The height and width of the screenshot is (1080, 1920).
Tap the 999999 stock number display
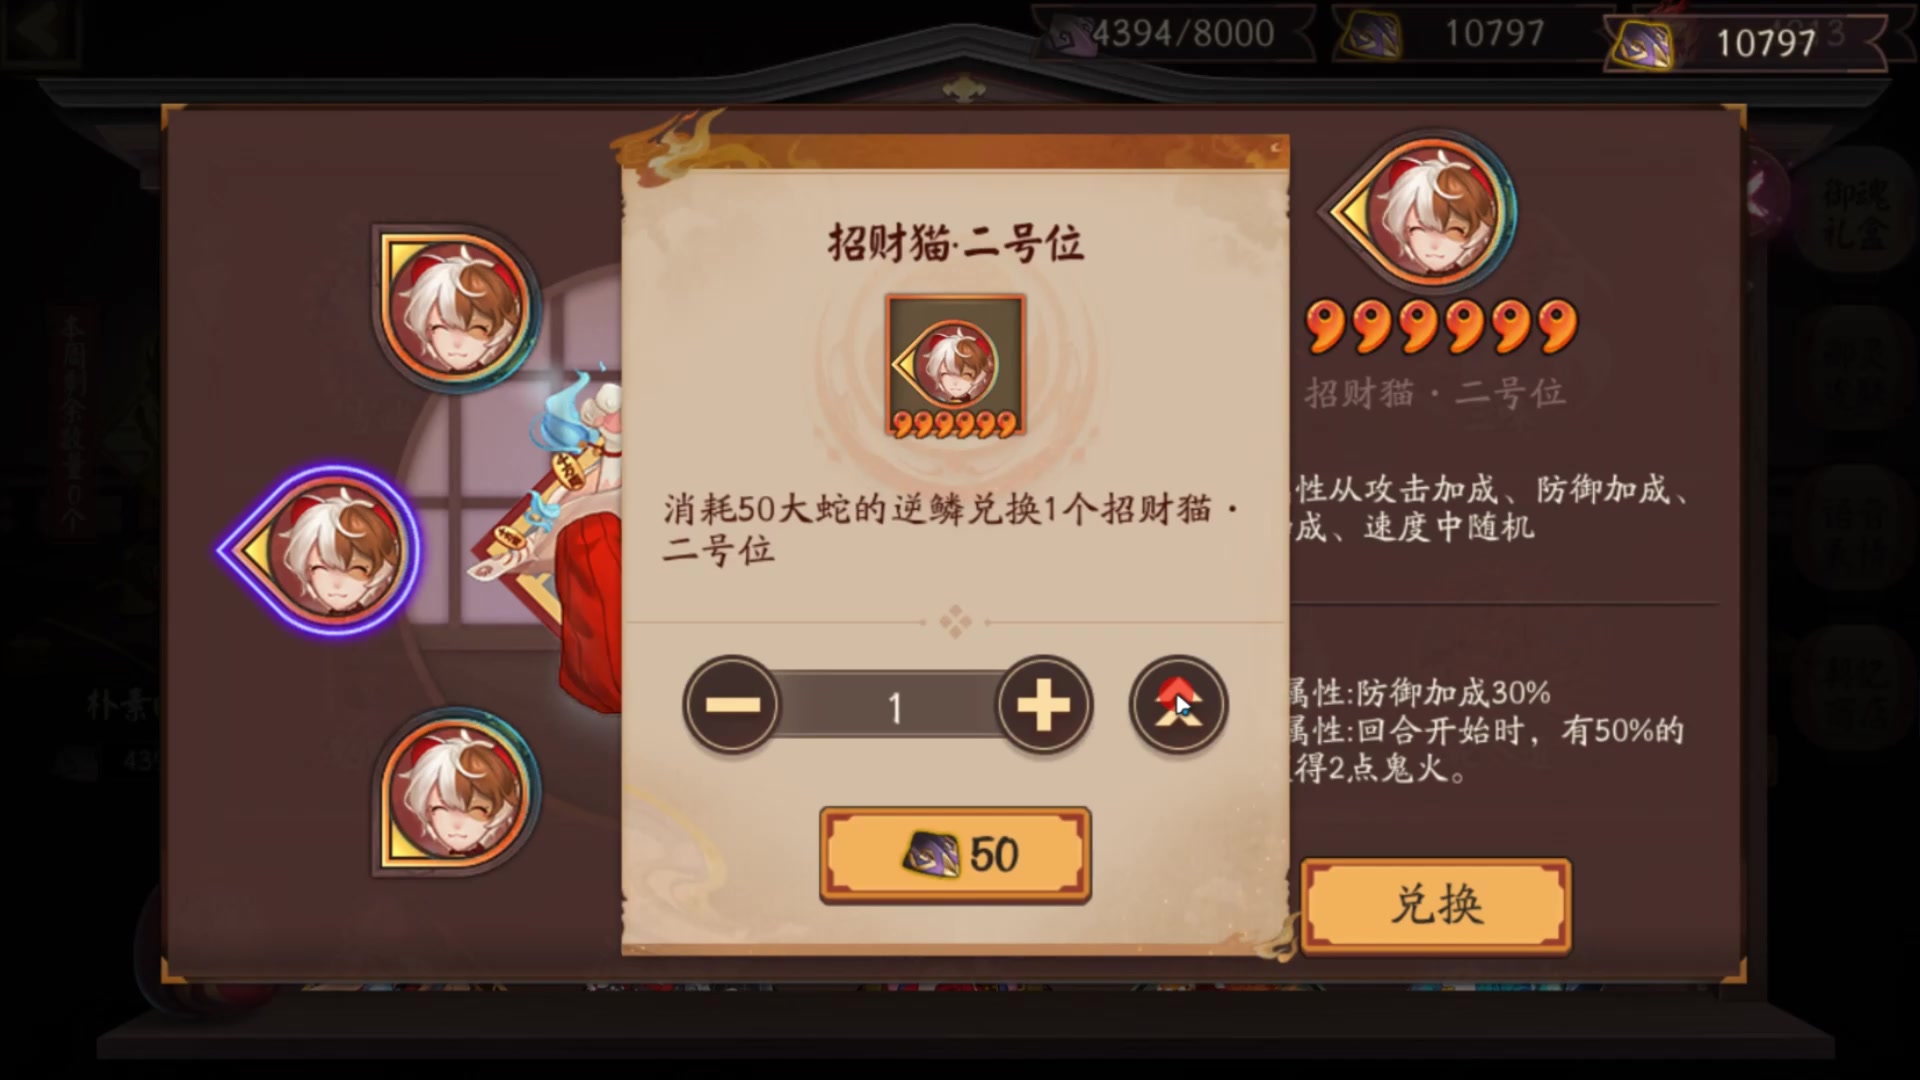[1441, 327]
